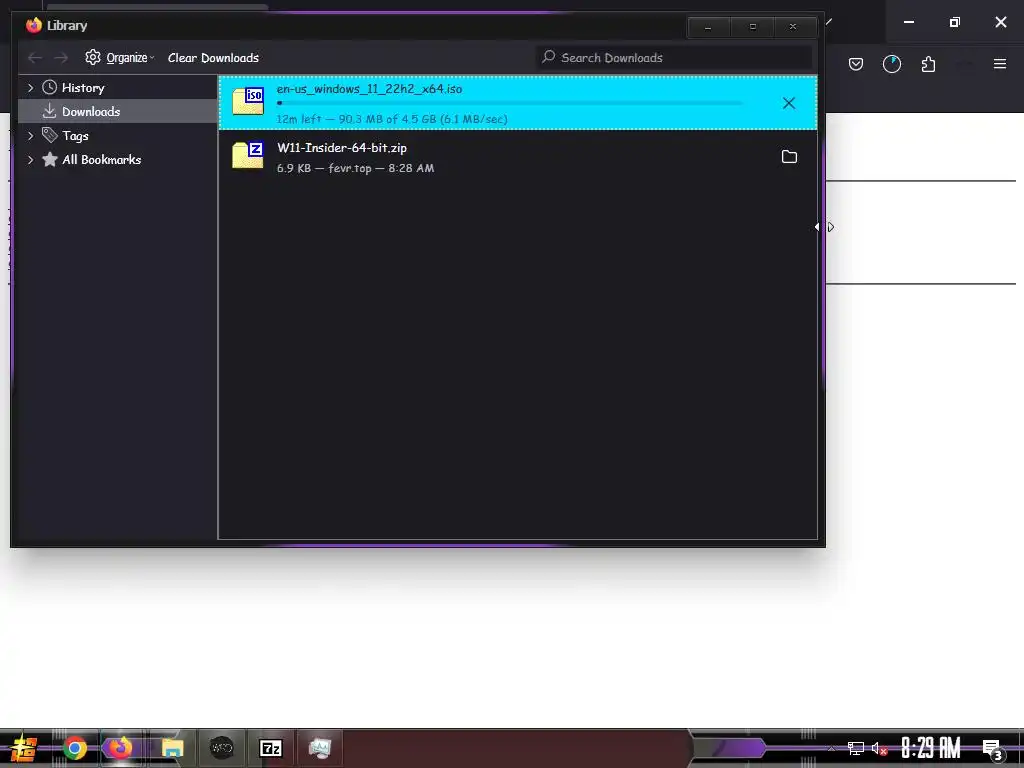The width and height of the screenshot is (1024, 768).
Task: Open Firefox extensions puzzle icon
Action: [928, 64]
